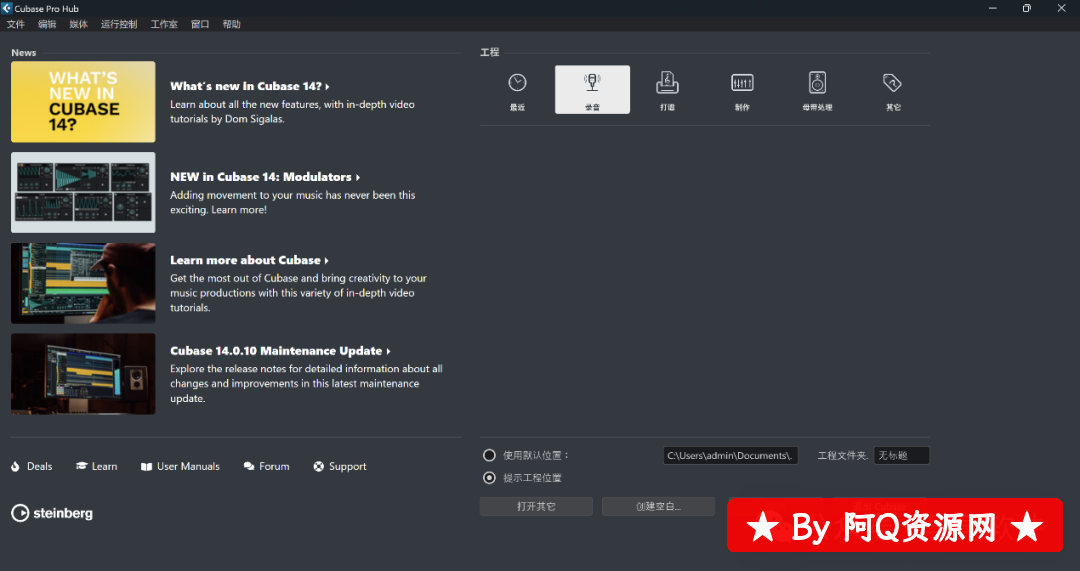Click the Cubase app icon in title bar
Image resolution: width=1080 pixels, height=571 pixels.
tap(7, 8)
